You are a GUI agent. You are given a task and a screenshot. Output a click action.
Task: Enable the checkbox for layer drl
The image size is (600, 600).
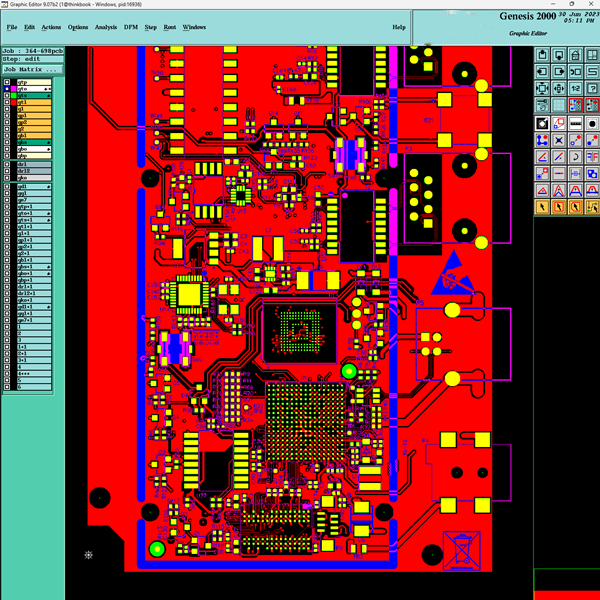8,164
